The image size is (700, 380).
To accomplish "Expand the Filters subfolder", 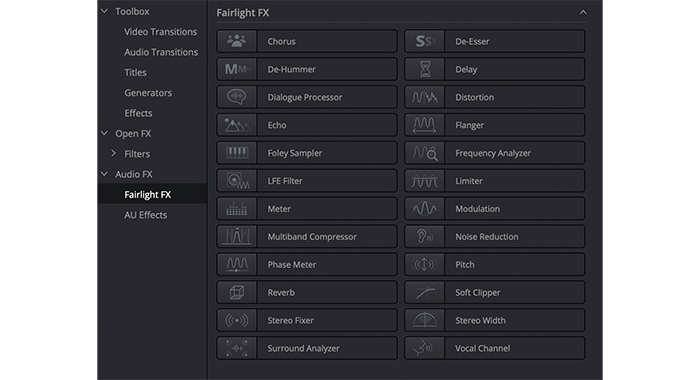I will (x=113, y=154).
